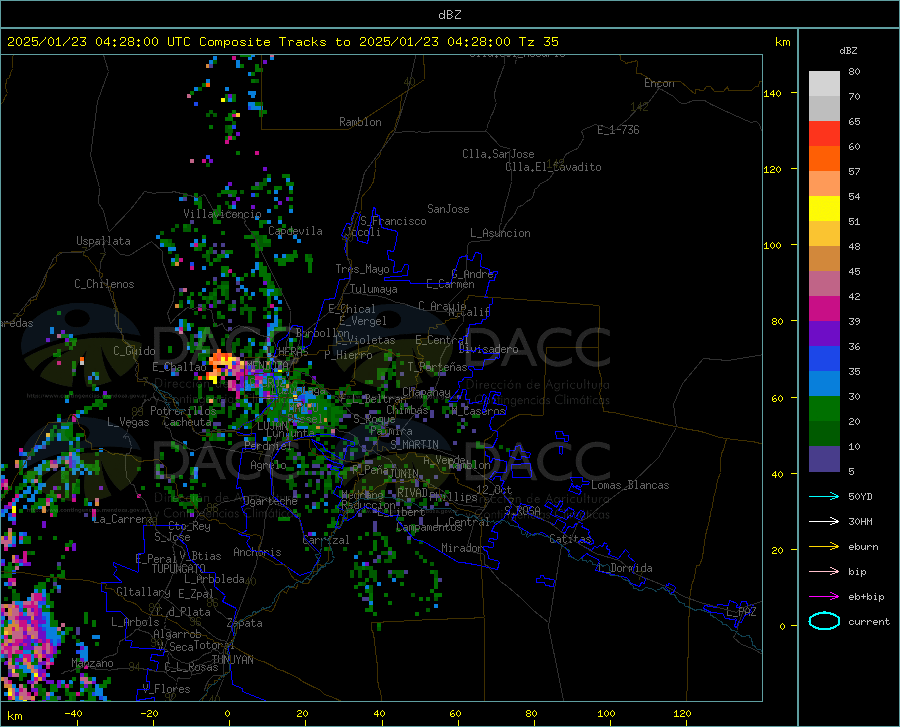Click the white 30HM arrow legend symbol
900x727 pixels.
(824, 521)
